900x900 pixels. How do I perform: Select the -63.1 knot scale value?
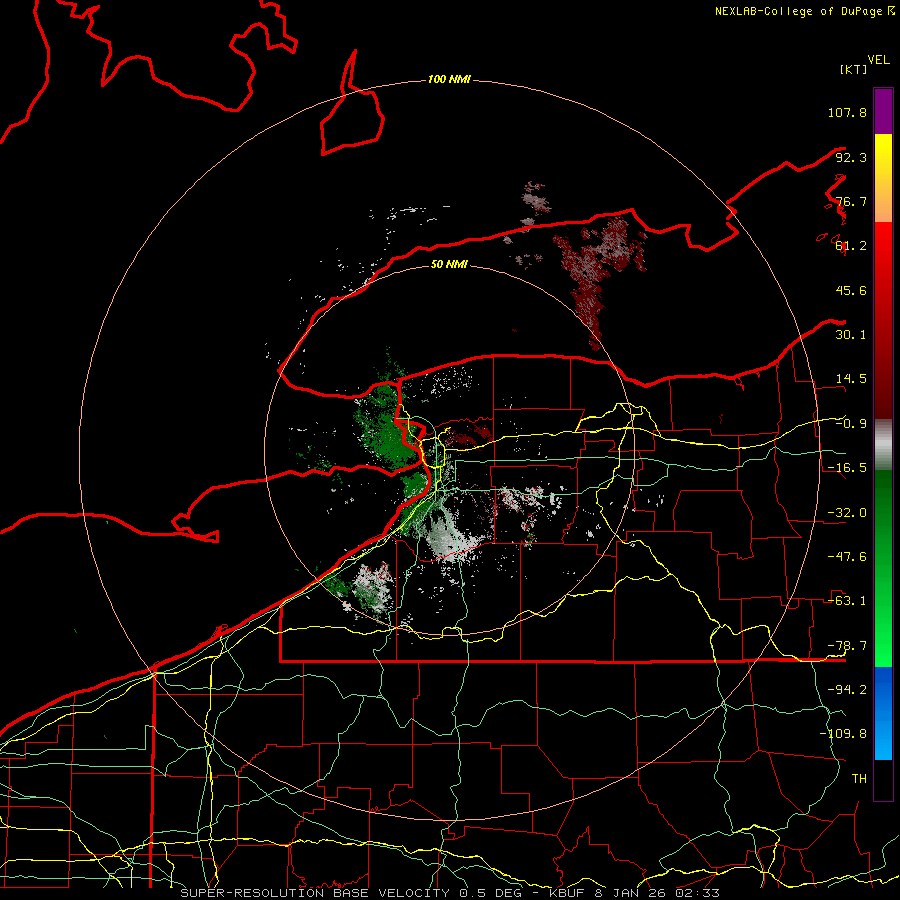(847, 601)
